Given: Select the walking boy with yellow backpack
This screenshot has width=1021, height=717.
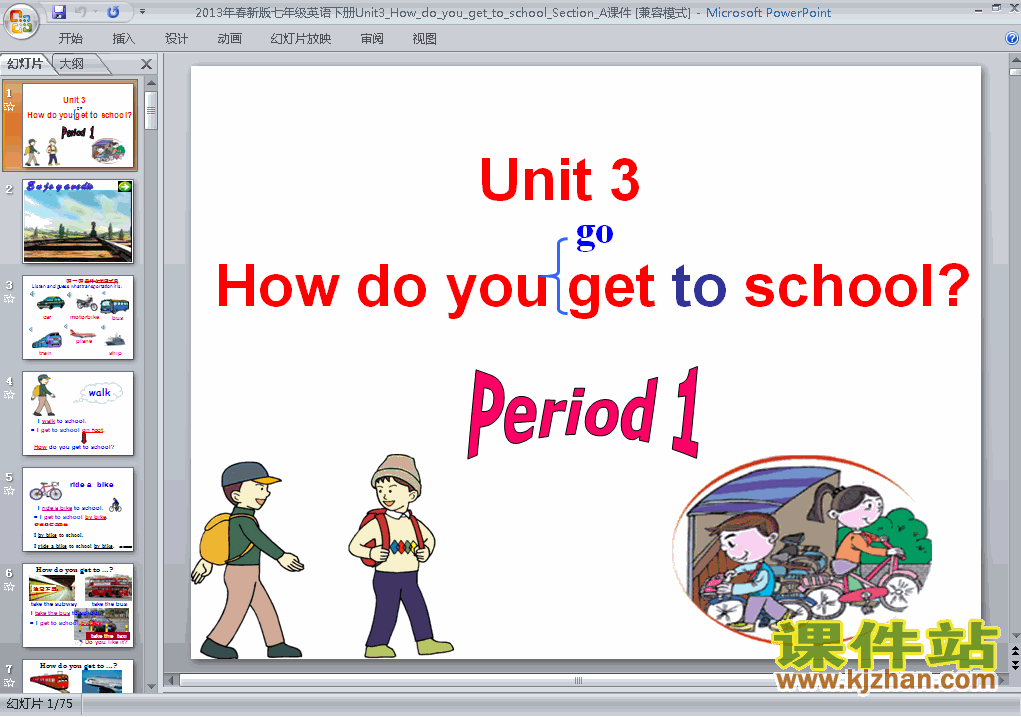Looking at the screenshot, I should 246,560.
